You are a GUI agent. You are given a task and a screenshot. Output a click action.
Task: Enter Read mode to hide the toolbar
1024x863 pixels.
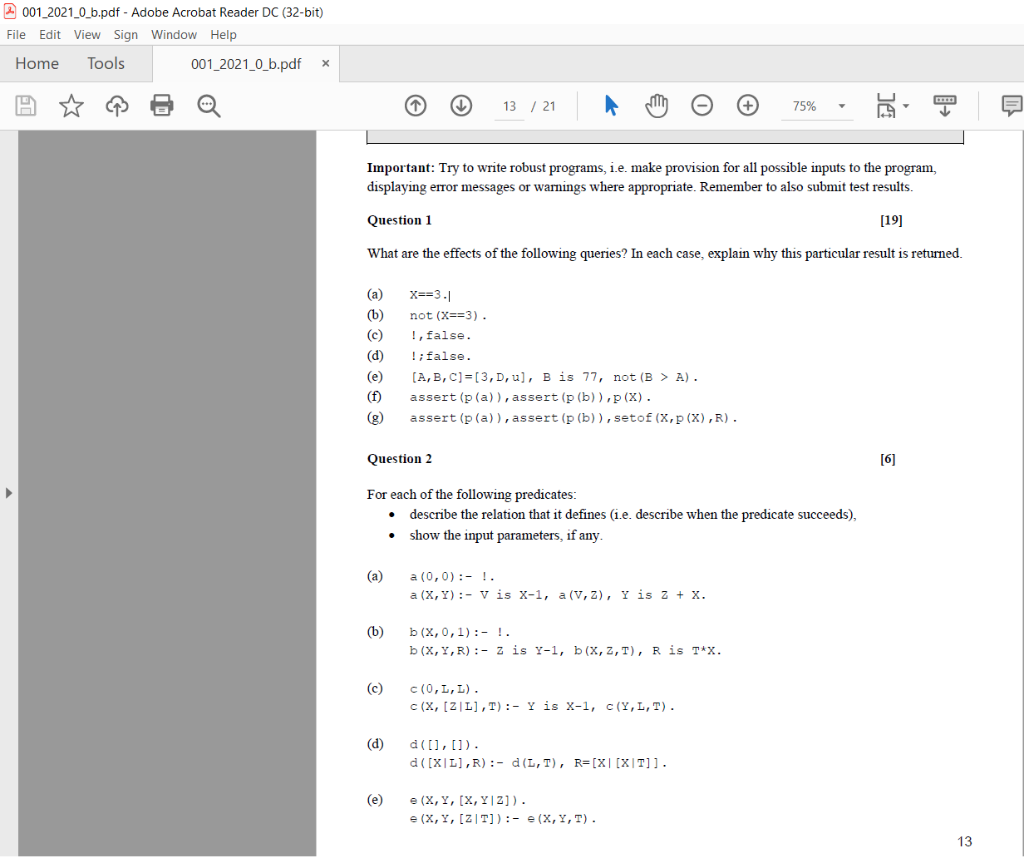coord(944,105)
